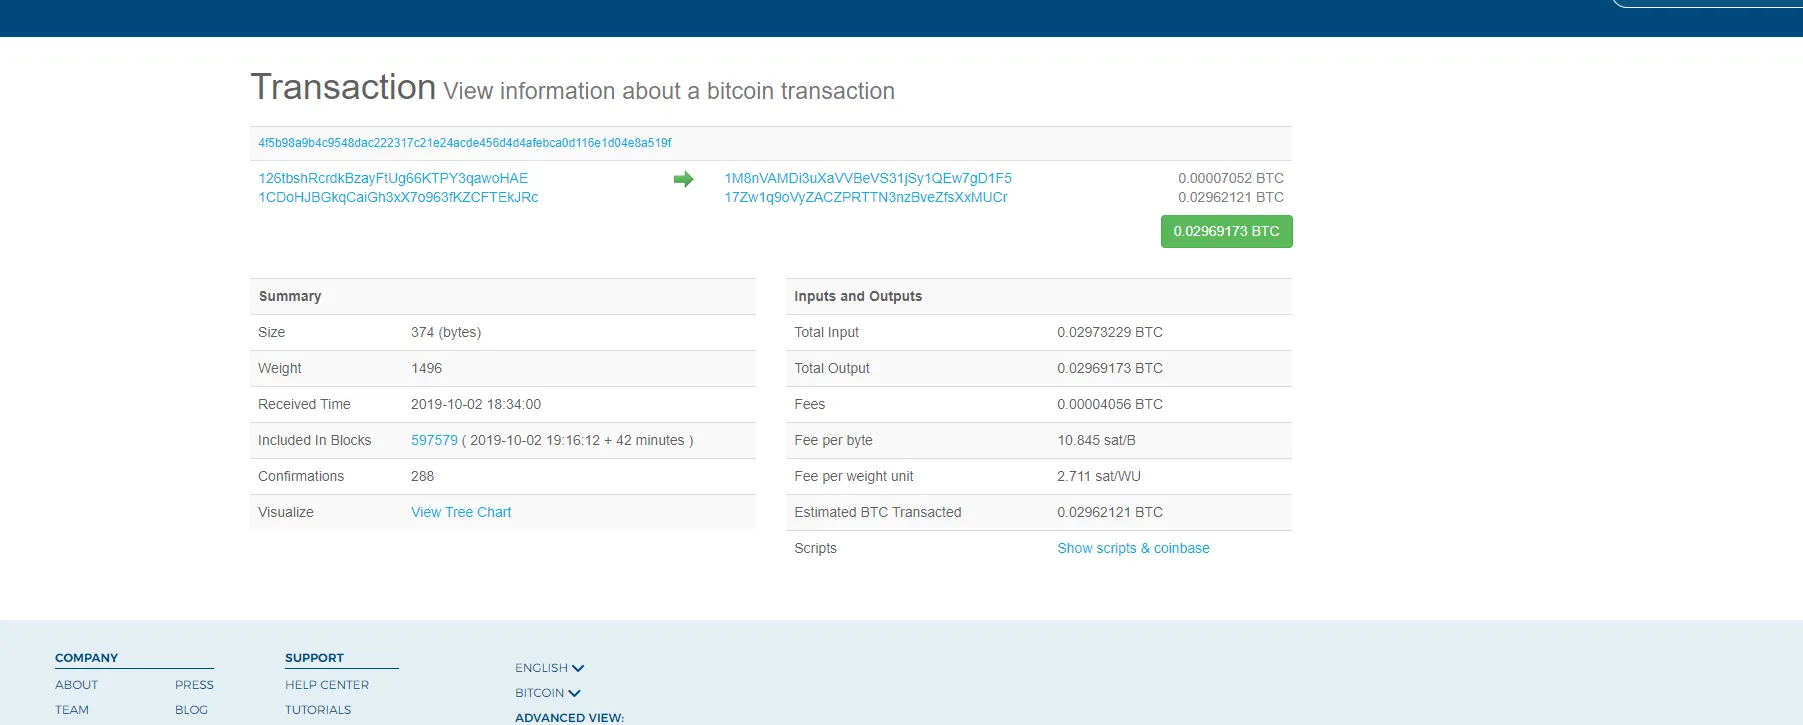This screenshot has width=1803, height=725.
Task: Show scripts & coinbase
Action: pos(1133,548)
